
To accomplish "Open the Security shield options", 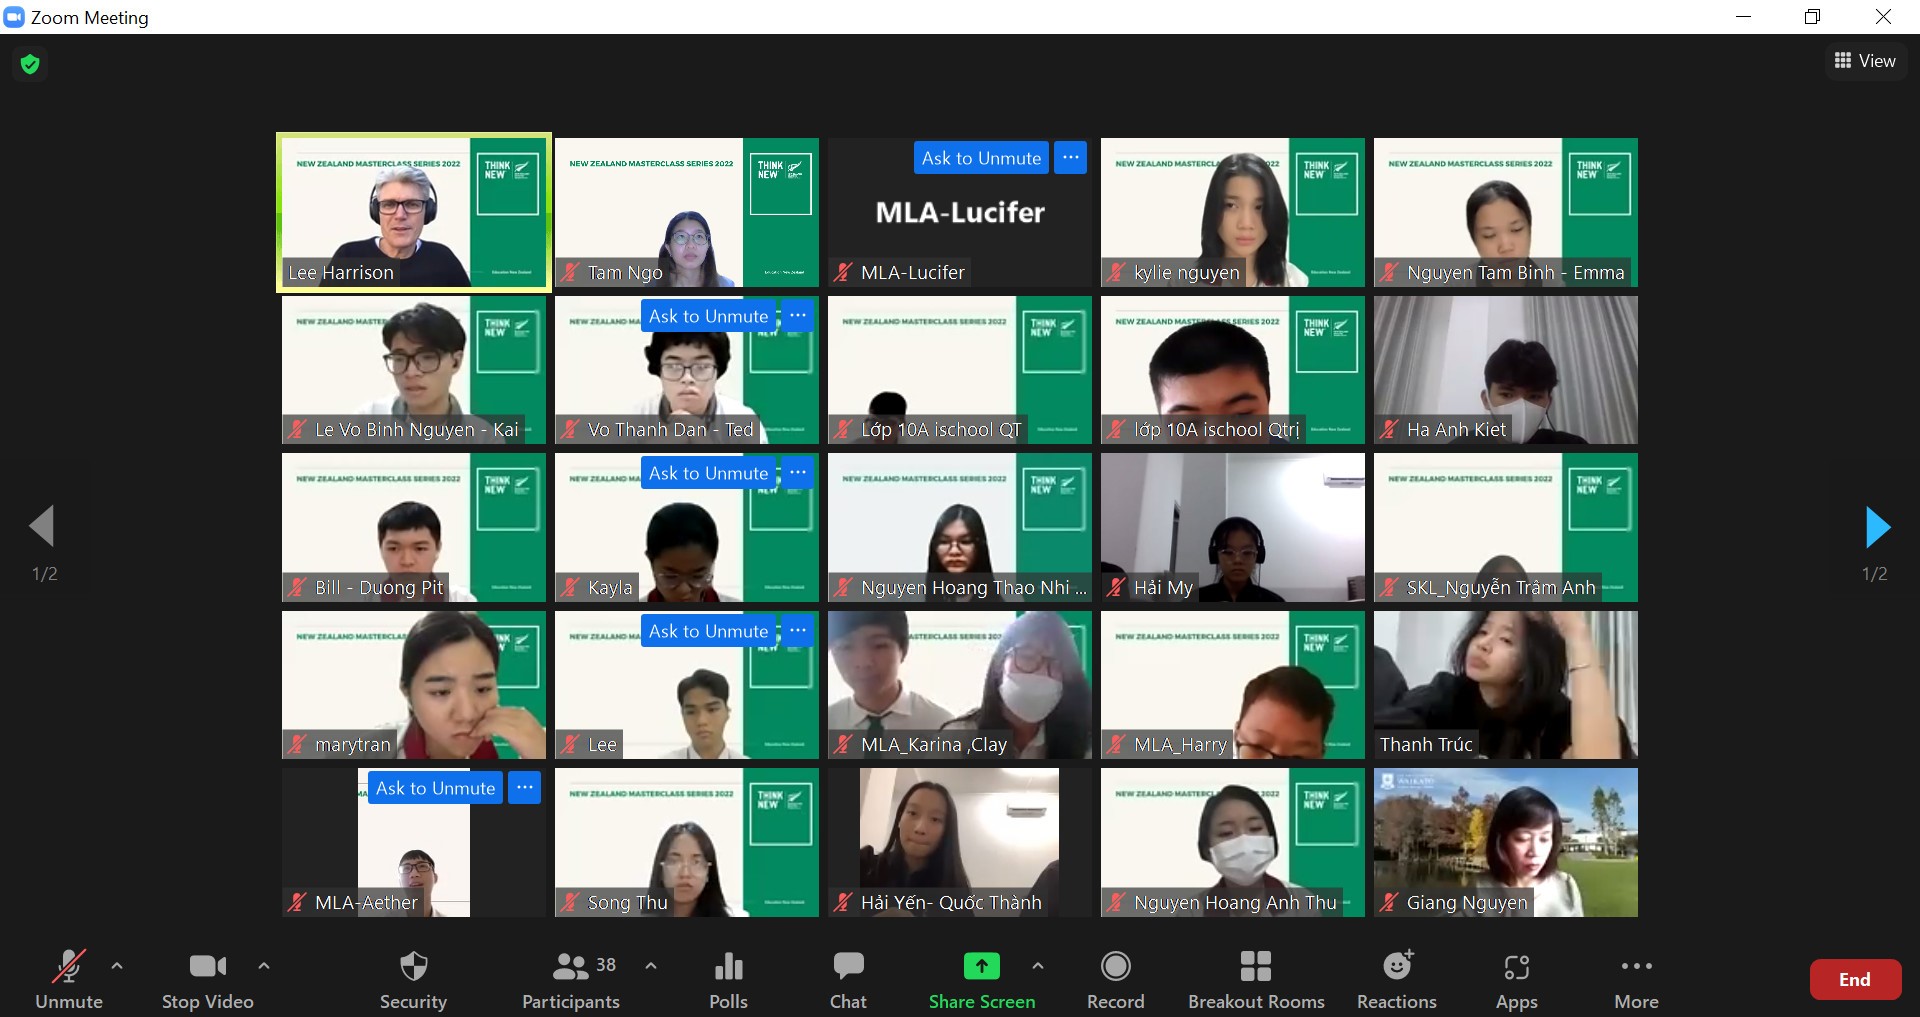I will point(413,979).
